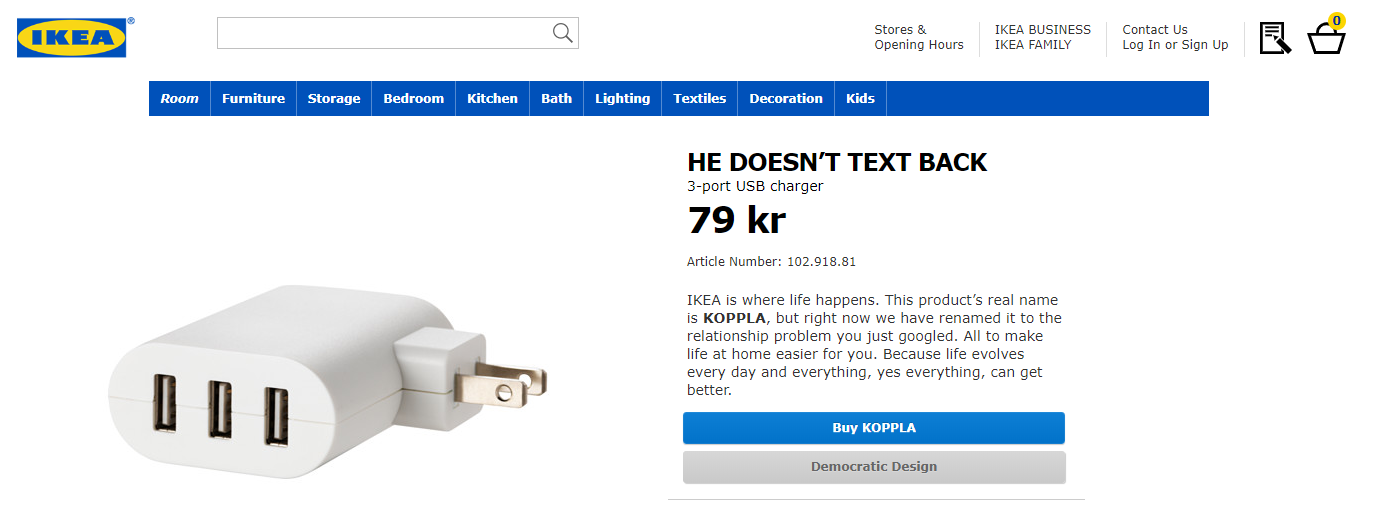
Task: Select Storage in the navigation bar
Action: [334, 98]
